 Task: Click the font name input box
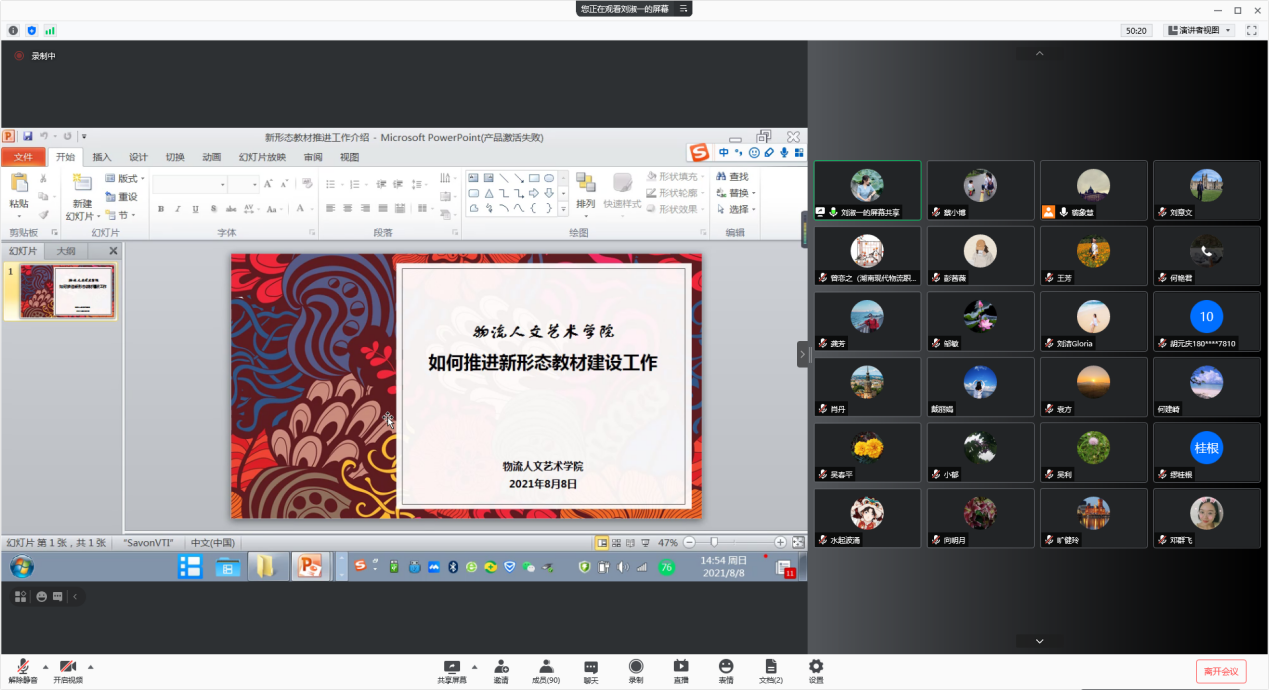[x=189, y=185]
